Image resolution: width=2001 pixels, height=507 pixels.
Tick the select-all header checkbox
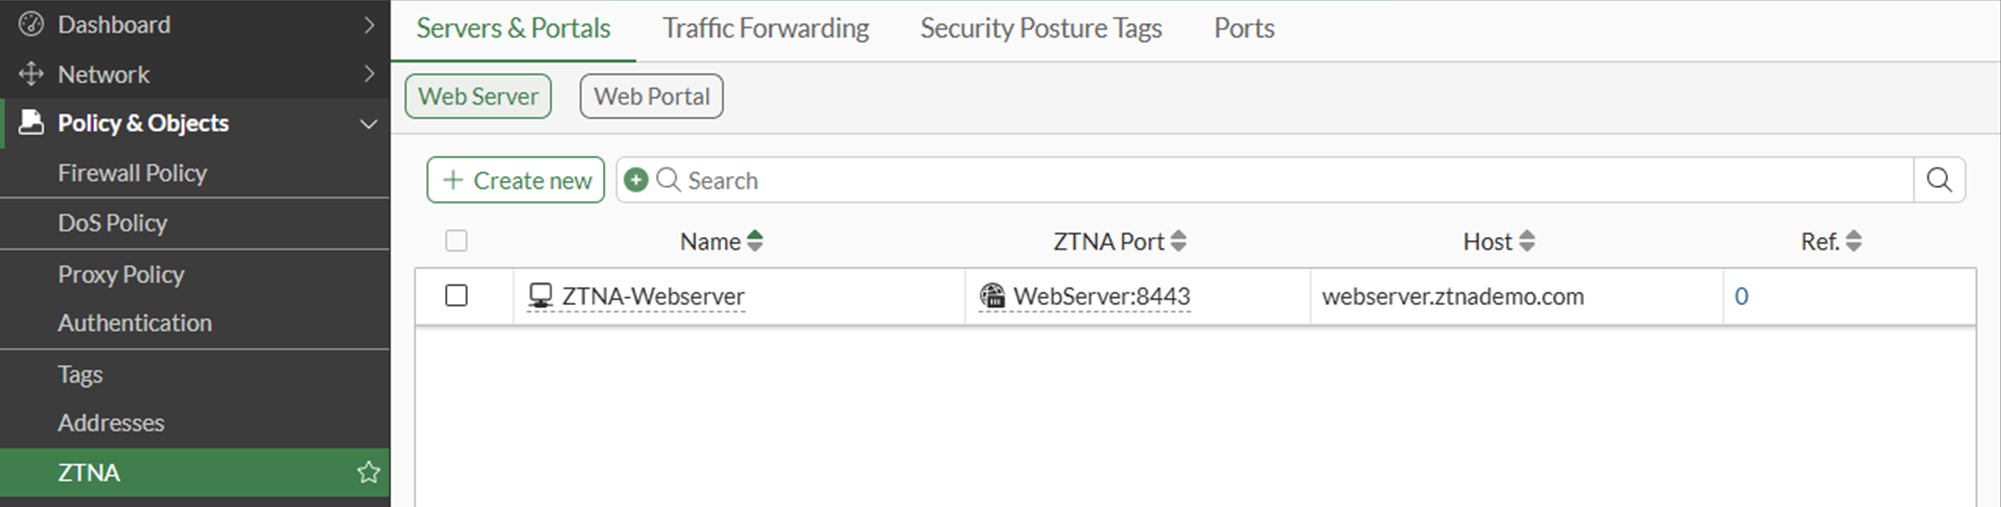[x=456, y=241]
